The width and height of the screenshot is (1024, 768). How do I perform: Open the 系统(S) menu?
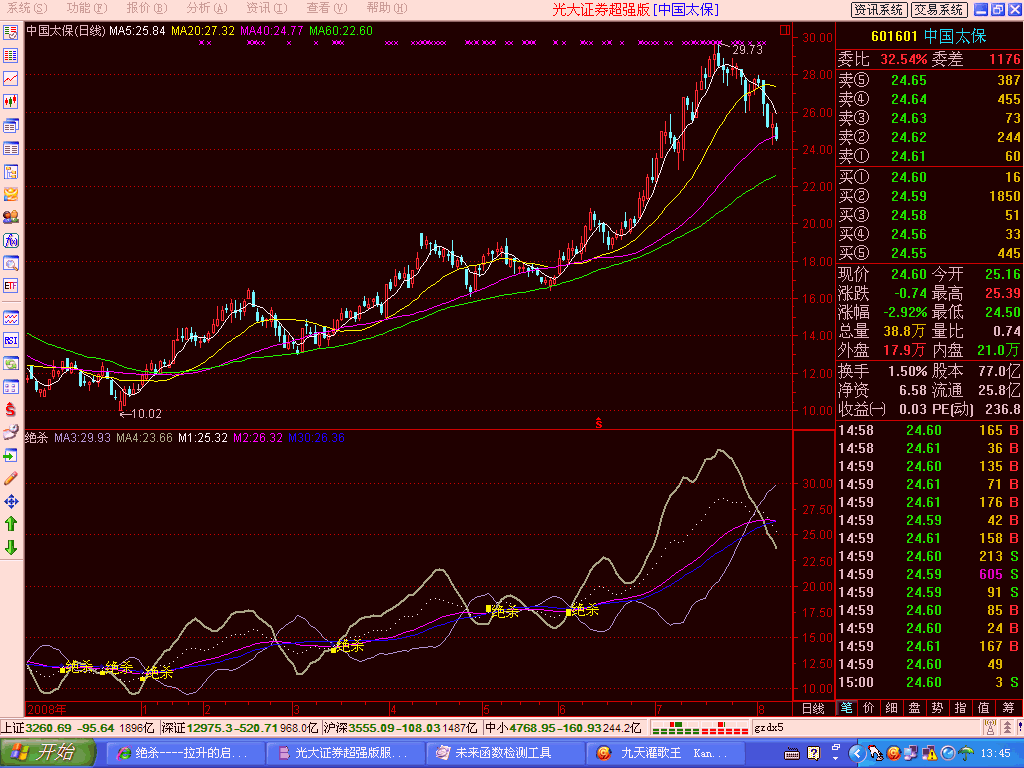(27, 8)
